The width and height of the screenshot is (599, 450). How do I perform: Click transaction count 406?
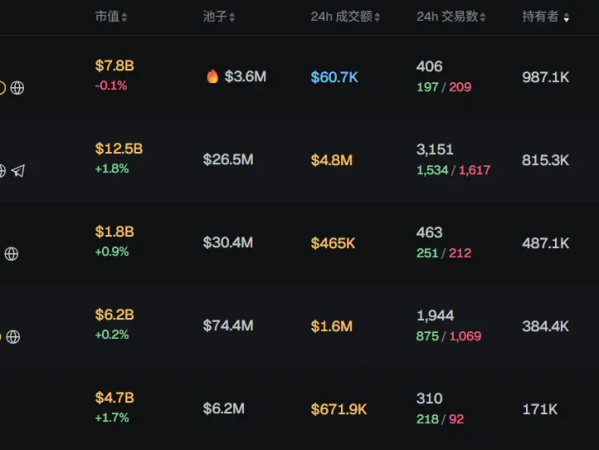[x=429, y=66]
